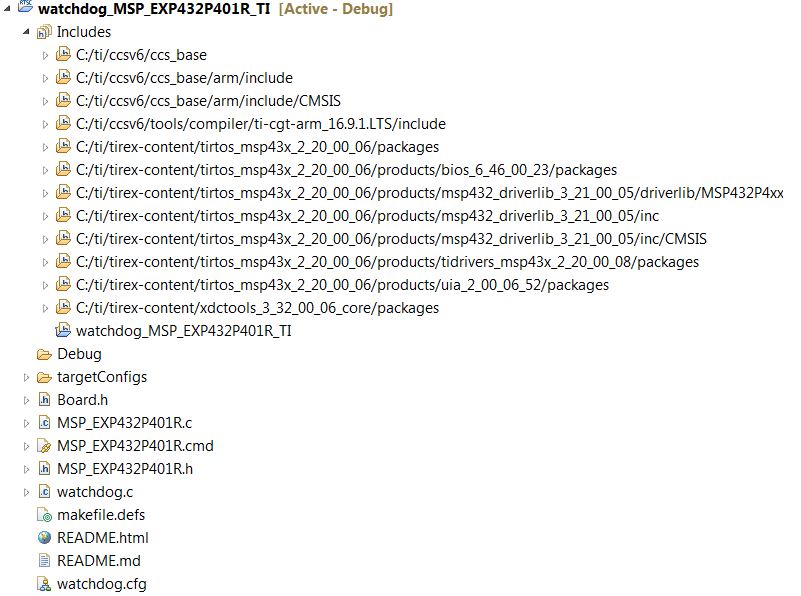Expand the msp432_driverlib_3_21_00_05/inc arrow
This screenshot has width=801, height=596.
point(45,216)
